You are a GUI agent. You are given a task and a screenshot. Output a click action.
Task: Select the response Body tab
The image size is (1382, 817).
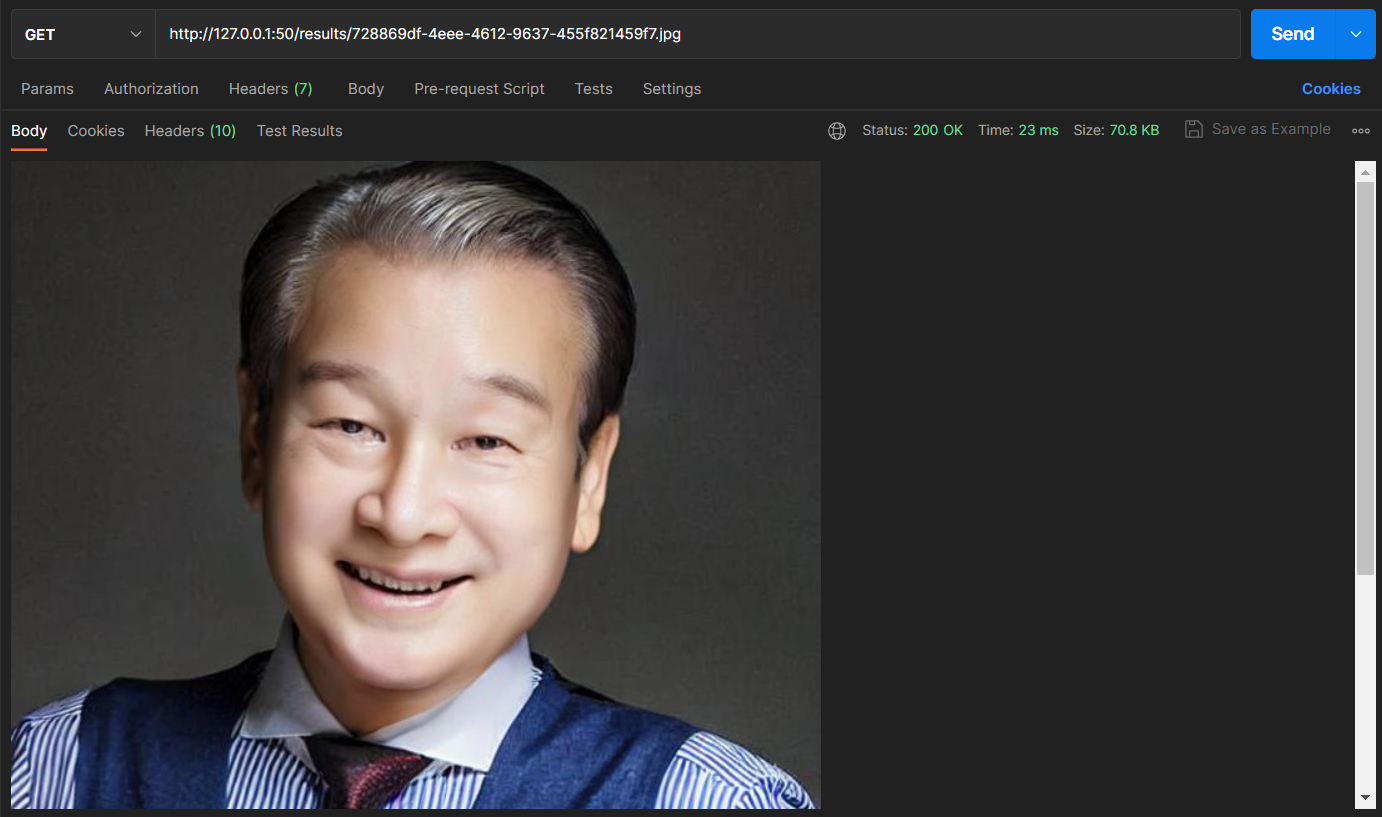(x=29, y=131)
